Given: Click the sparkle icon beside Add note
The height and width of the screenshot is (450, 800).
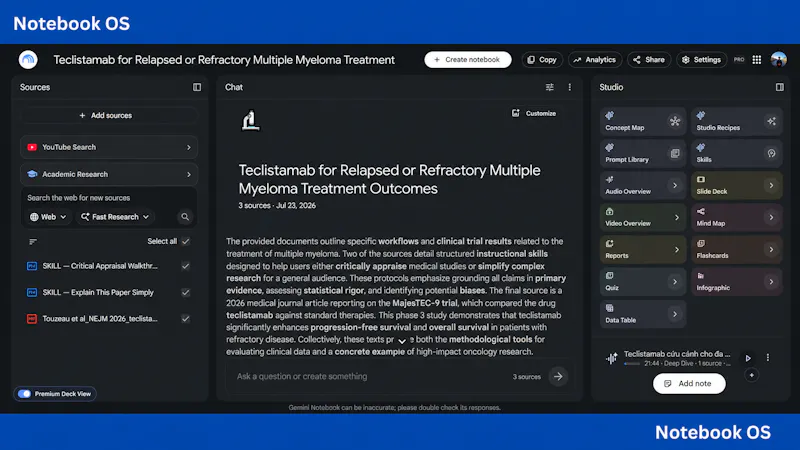Looking at the screenshot, I should [x=752, y=375].
